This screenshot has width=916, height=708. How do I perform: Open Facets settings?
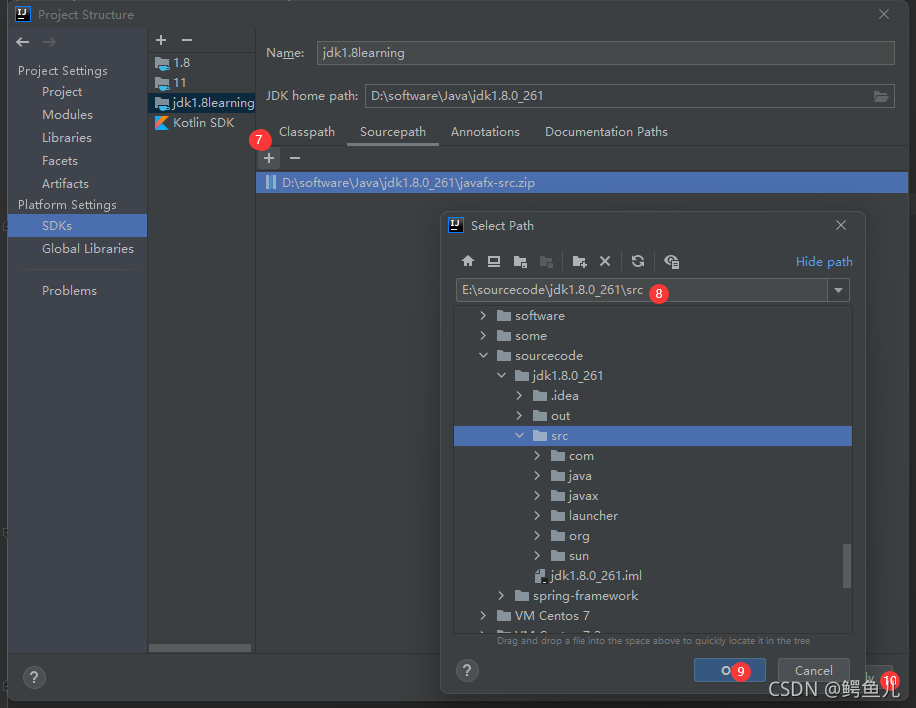[x=60, y=161]
